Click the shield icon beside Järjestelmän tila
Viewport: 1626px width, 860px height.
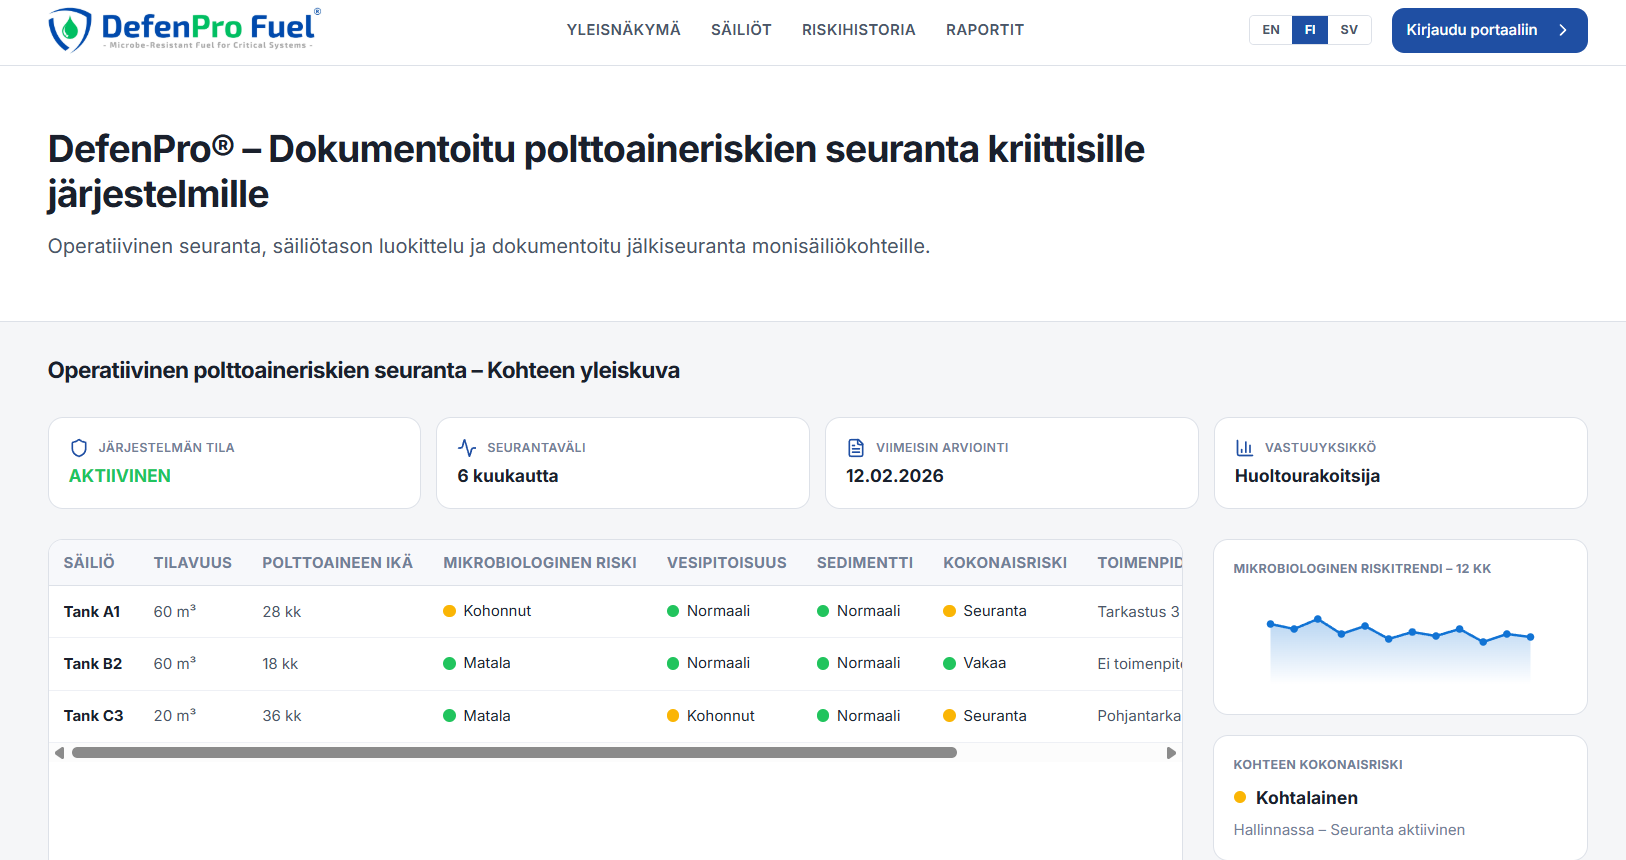coord(79,448)
